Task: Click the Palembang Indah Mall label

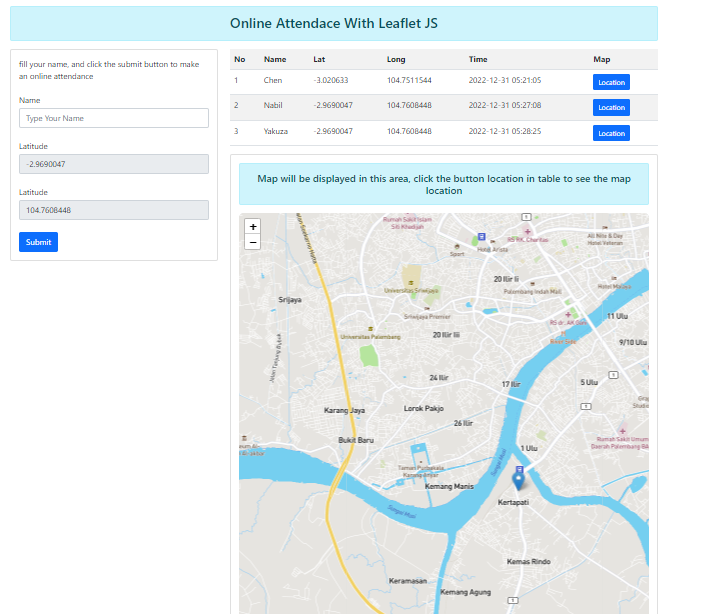Action: click(532, 292)
